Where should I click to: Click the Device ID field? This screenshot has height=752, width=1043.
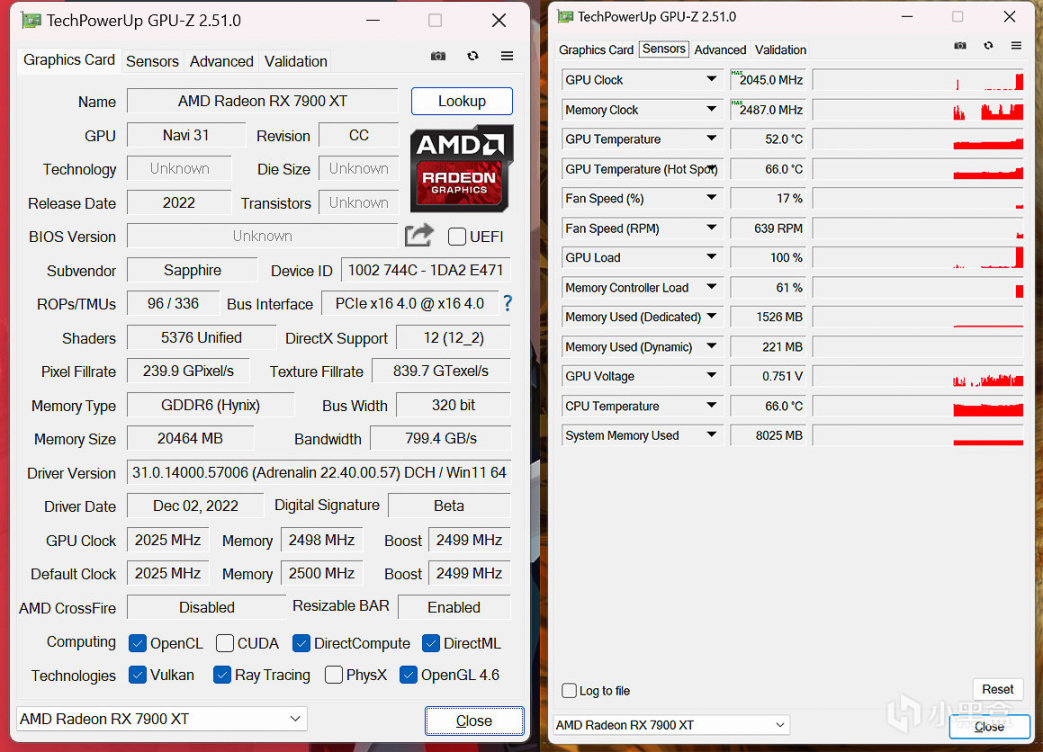pyautogui.click(x=426, y=270)
